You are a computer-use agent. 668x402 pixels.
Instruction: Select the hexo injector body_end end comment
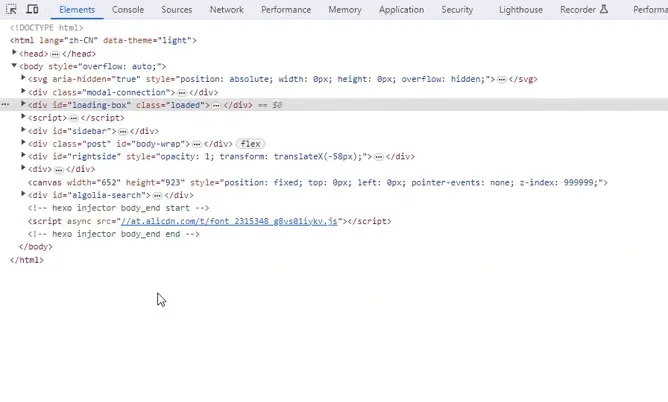(x=114, y=234)
